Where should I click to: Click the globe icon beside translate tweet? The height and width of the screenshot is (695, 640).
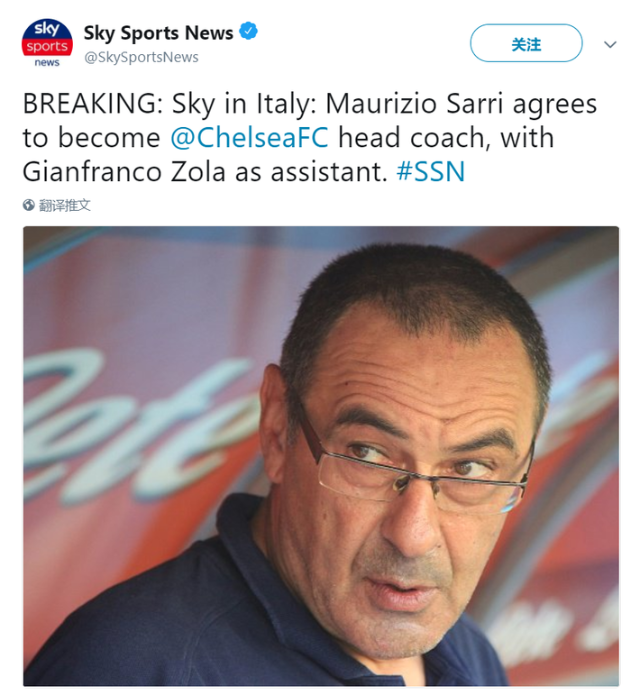tap(29, 205)
